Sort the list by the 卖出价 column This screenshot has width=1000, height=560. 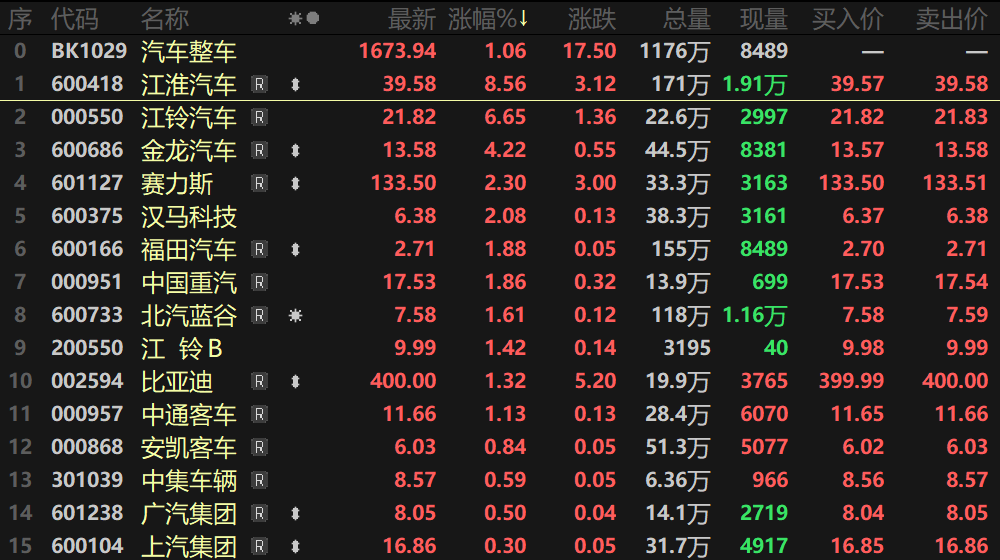coord(952,19)
